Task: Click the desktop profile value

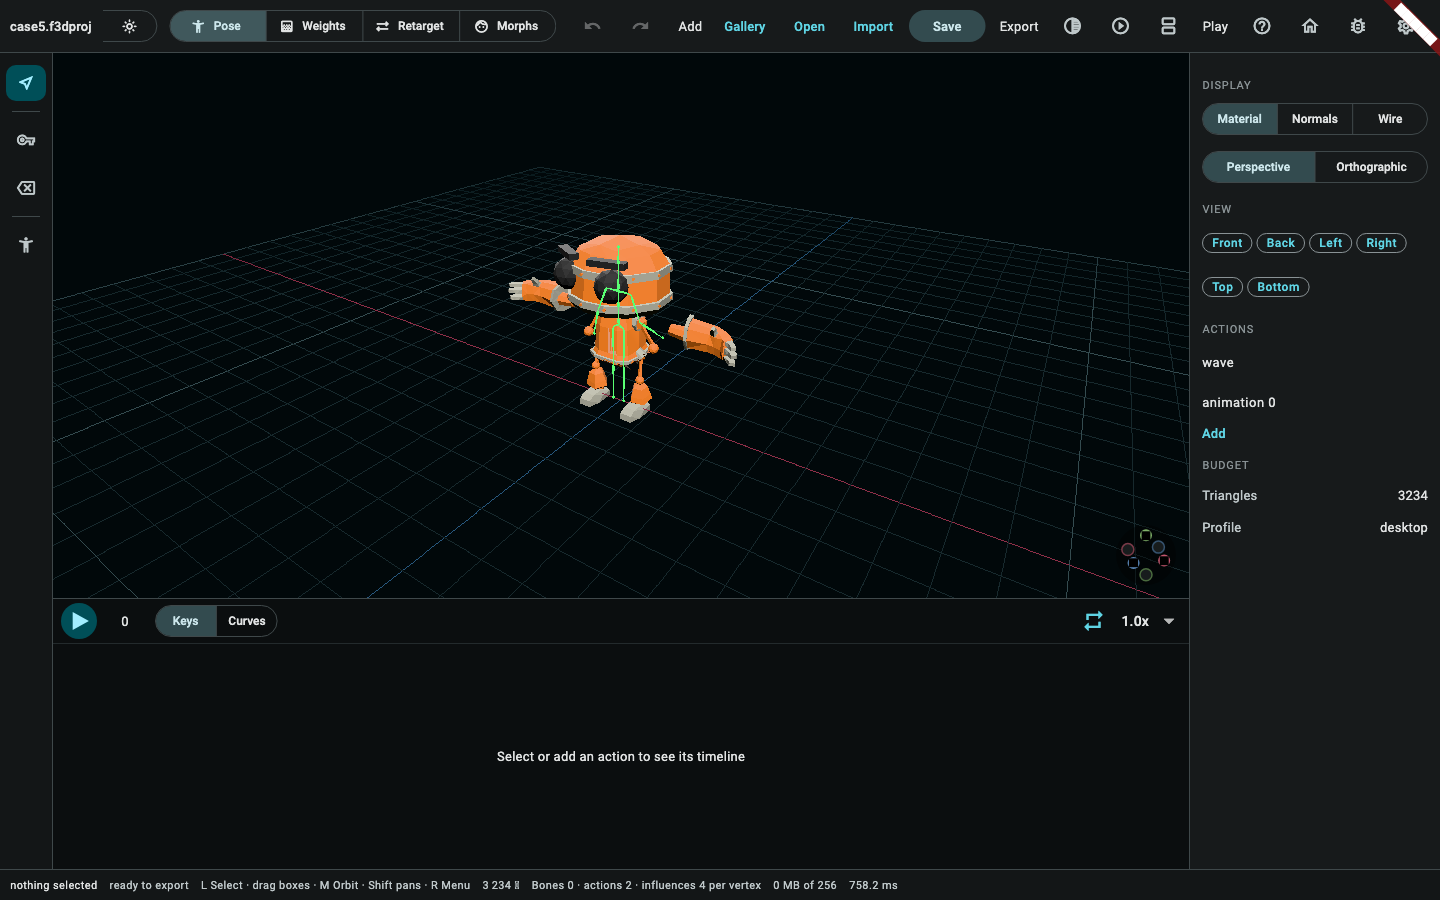Action: (x=1404, y=527)
